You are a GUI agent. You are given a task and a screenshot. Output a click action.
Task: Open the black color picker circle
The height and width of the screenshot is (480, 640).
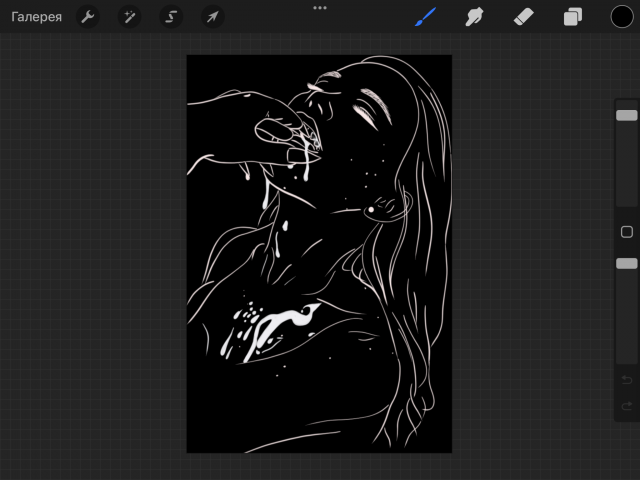622,17
